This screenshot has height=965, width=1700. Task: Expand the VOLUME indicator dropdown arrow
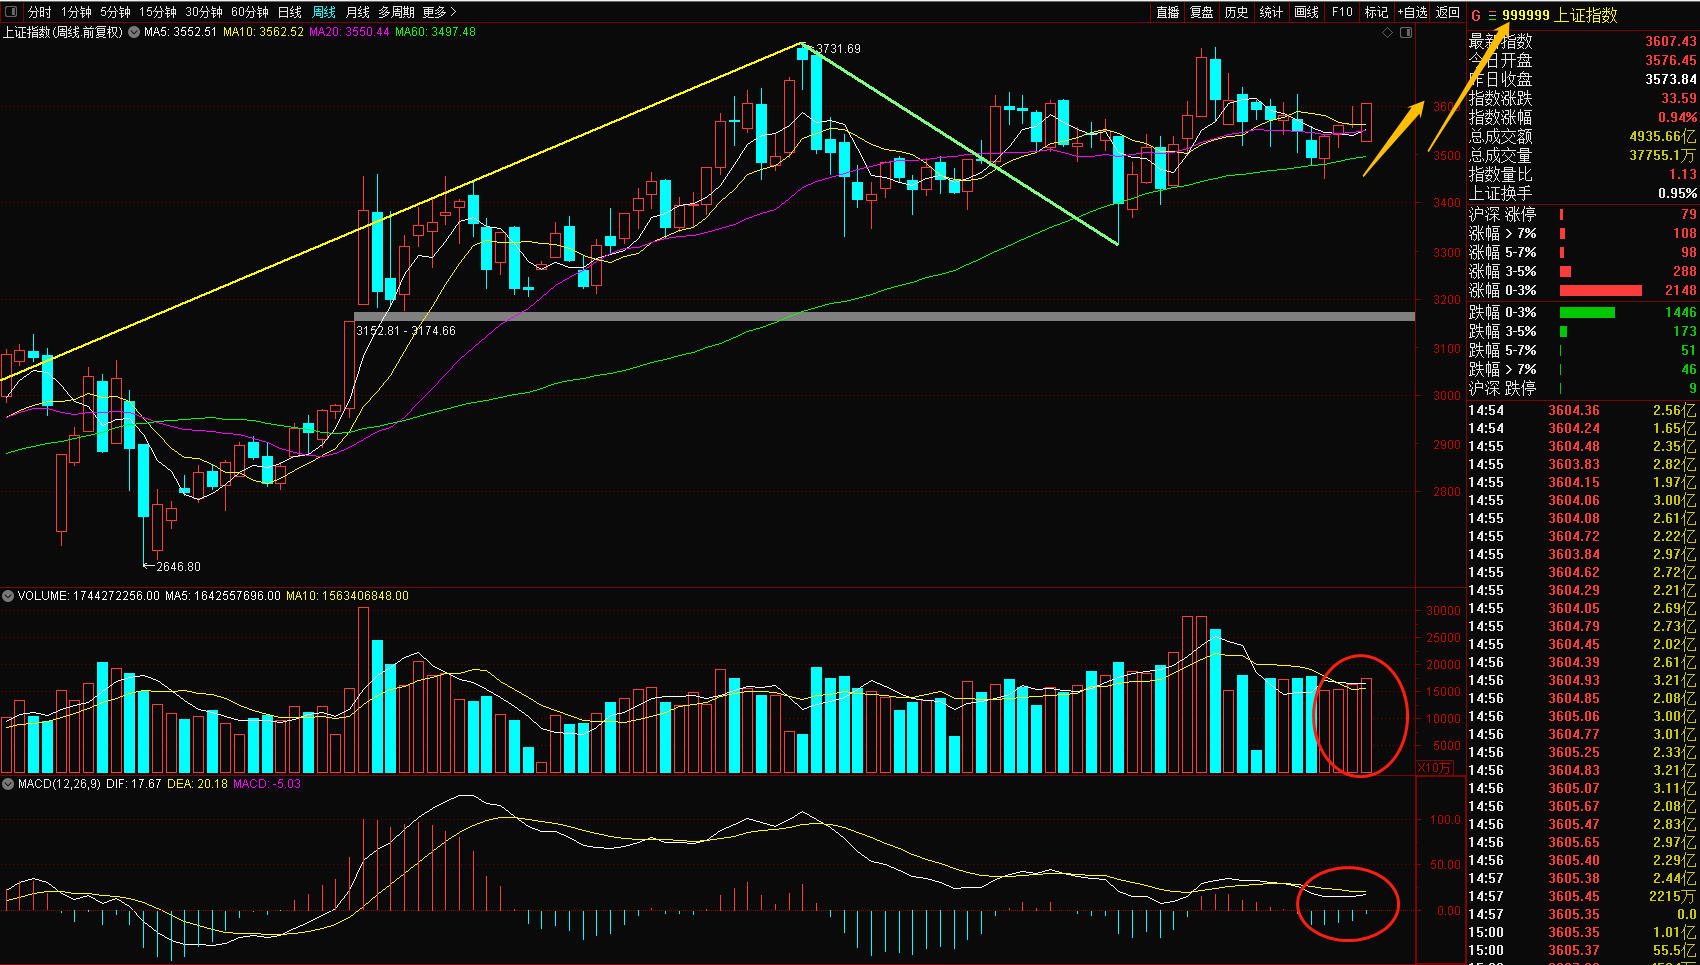[x=8, y=596]
